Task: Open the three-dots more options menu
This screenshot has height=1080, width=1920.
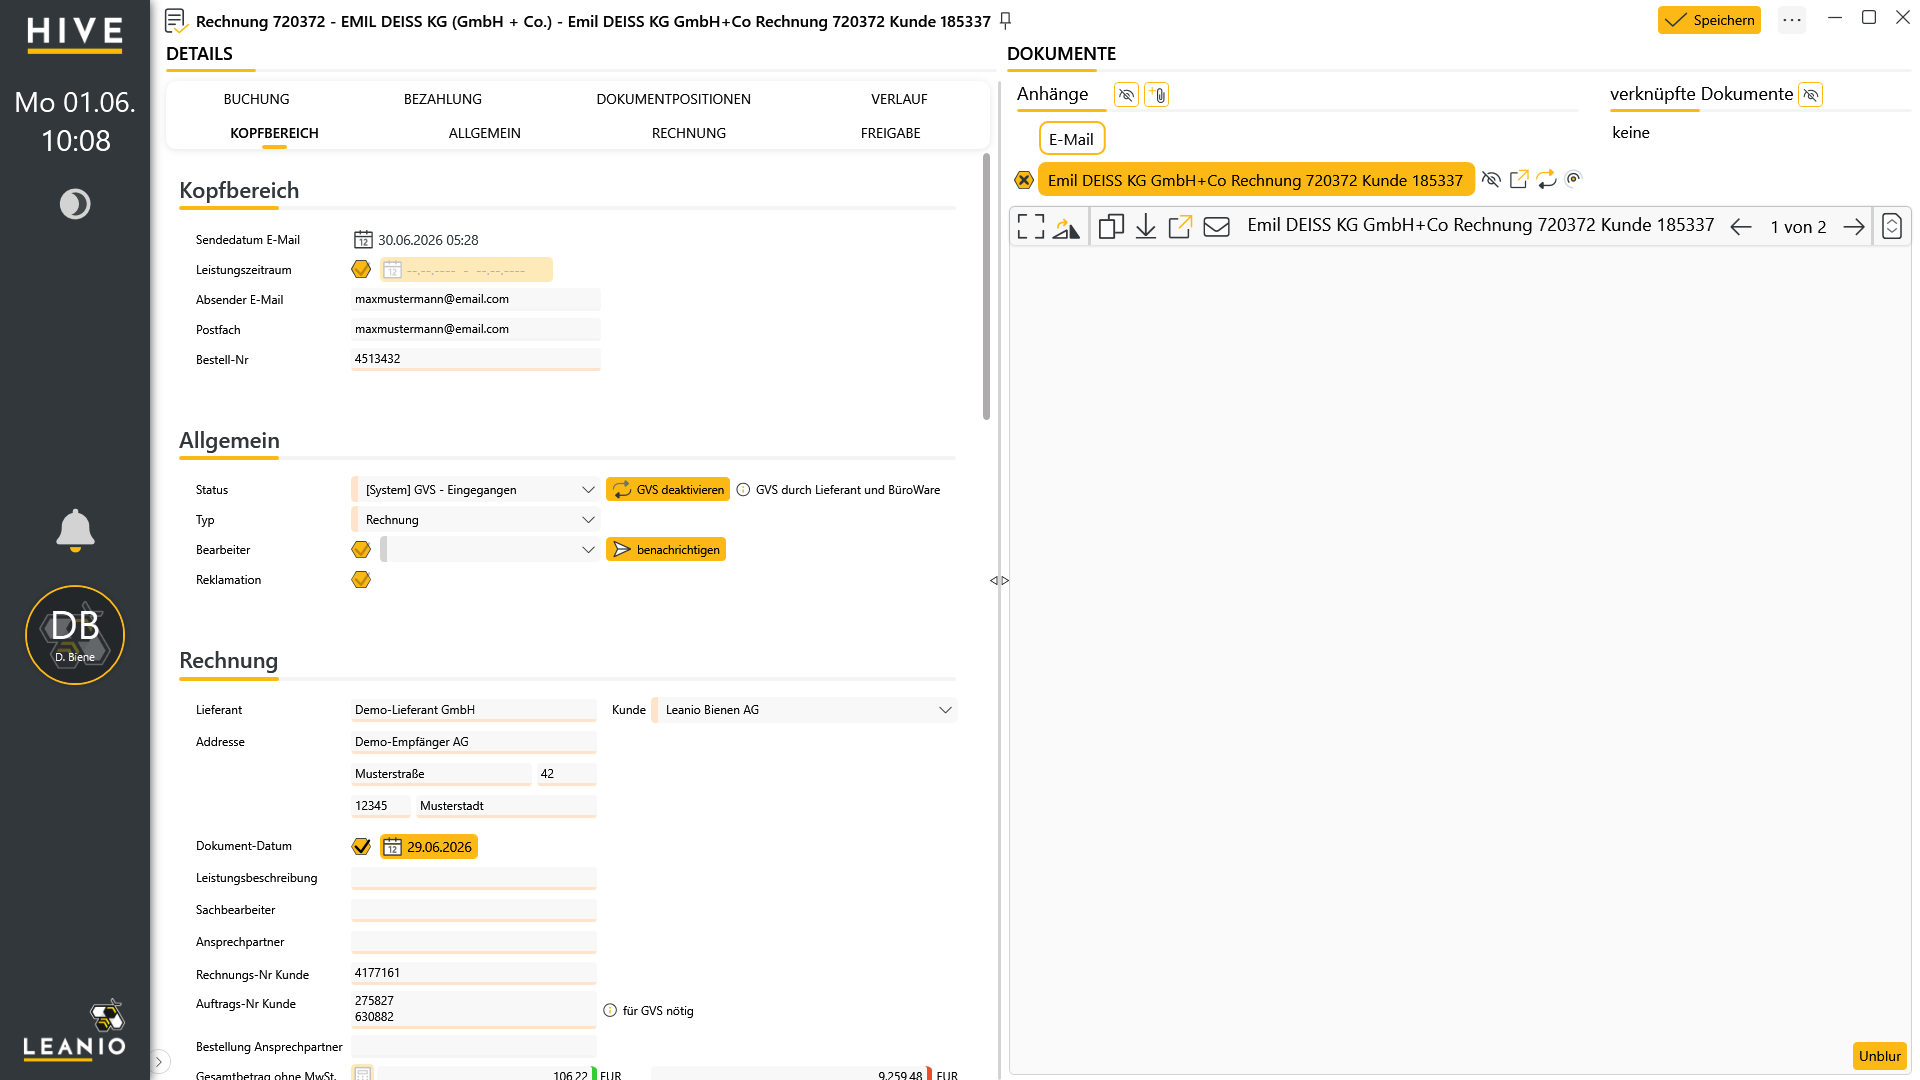Action: (x=1792, y=20)
